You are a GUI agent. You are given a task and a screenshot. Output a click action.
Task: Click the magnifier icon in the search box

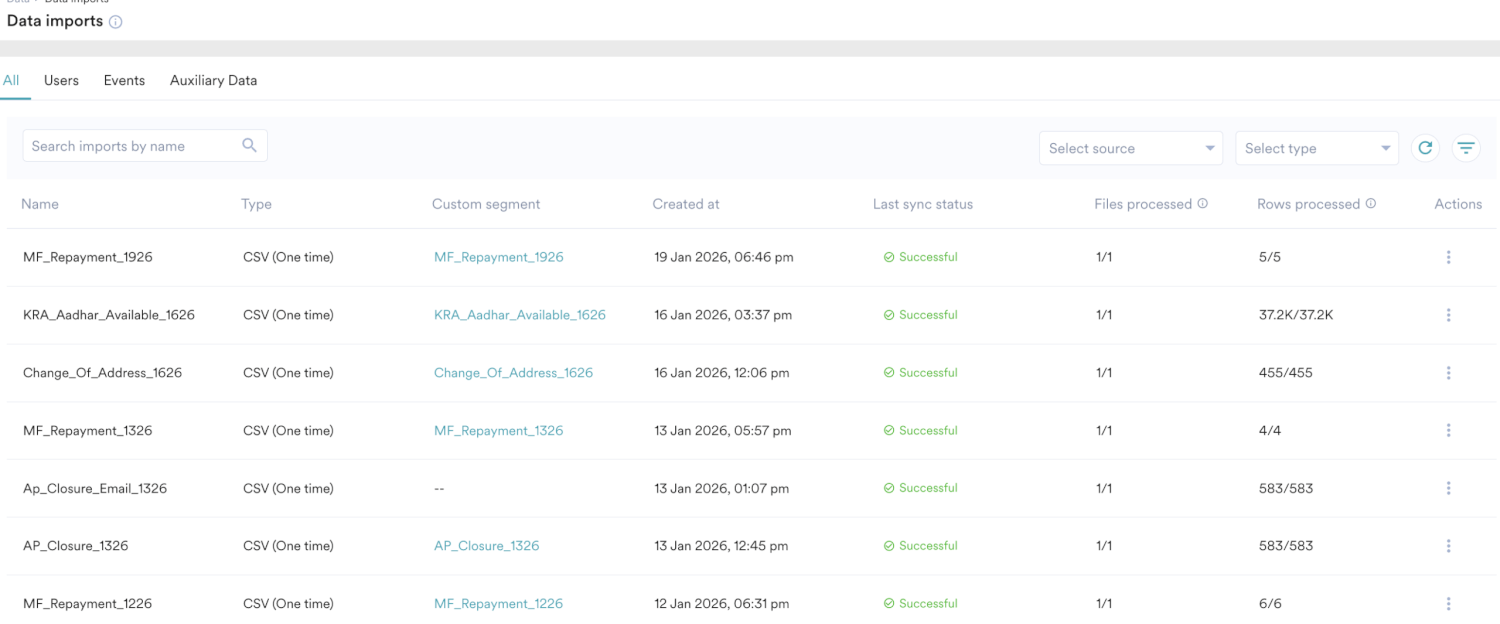point(250,146)
